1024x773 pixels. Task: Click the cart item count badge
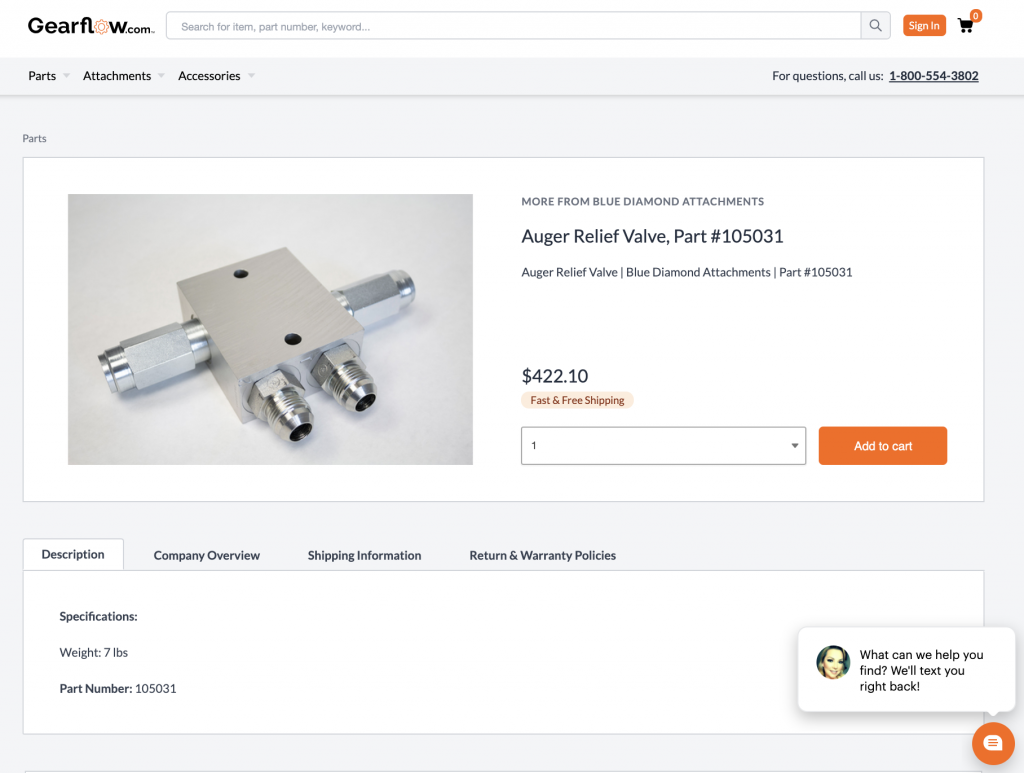point(976,16)
